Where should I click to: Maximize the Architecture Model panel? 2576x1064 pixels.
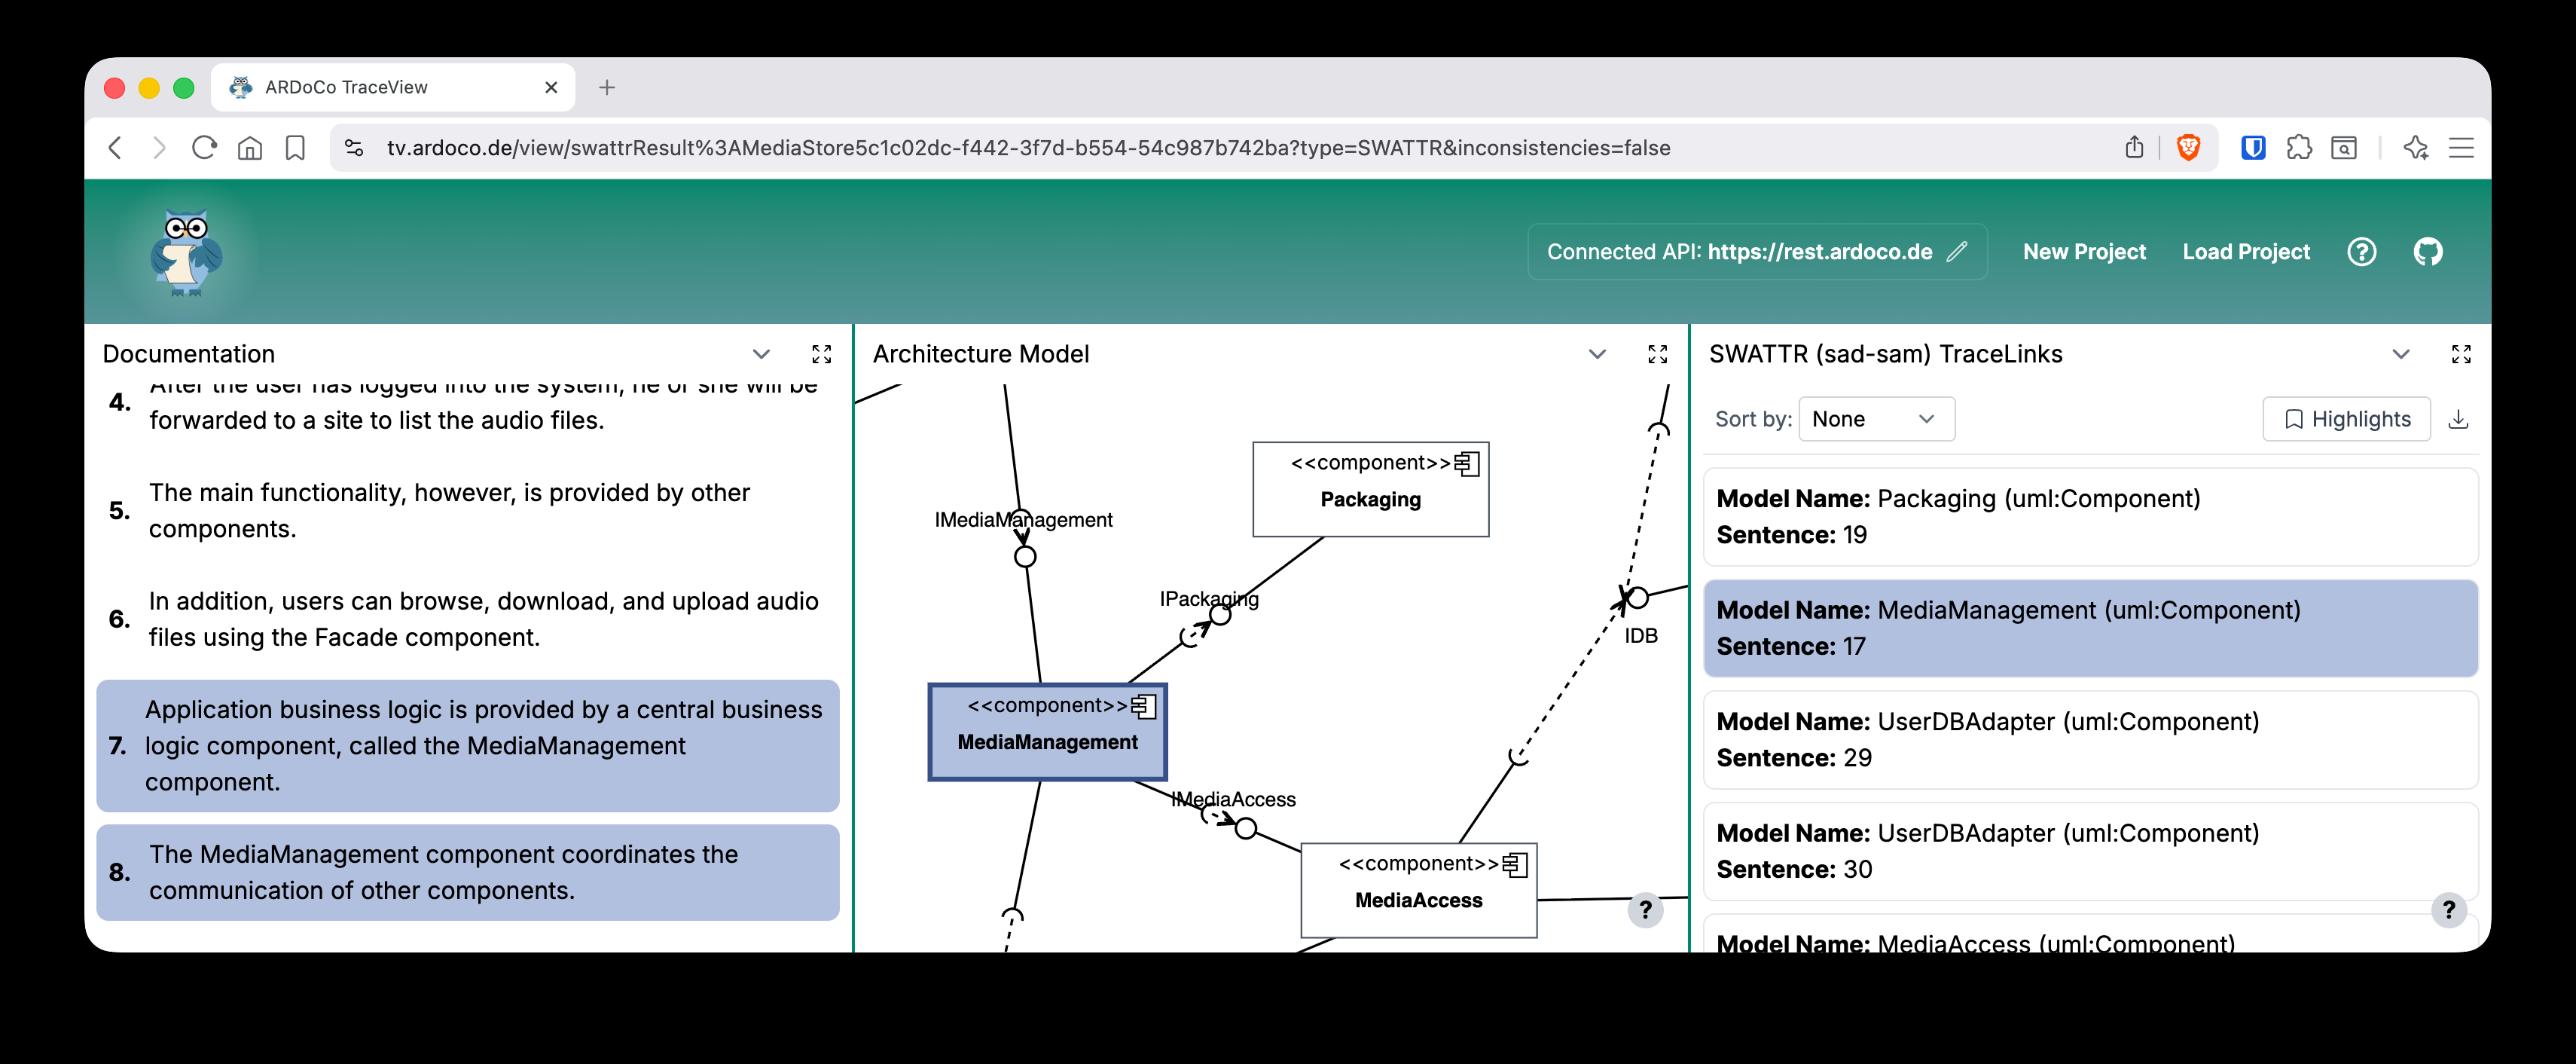coord(1657,354)
